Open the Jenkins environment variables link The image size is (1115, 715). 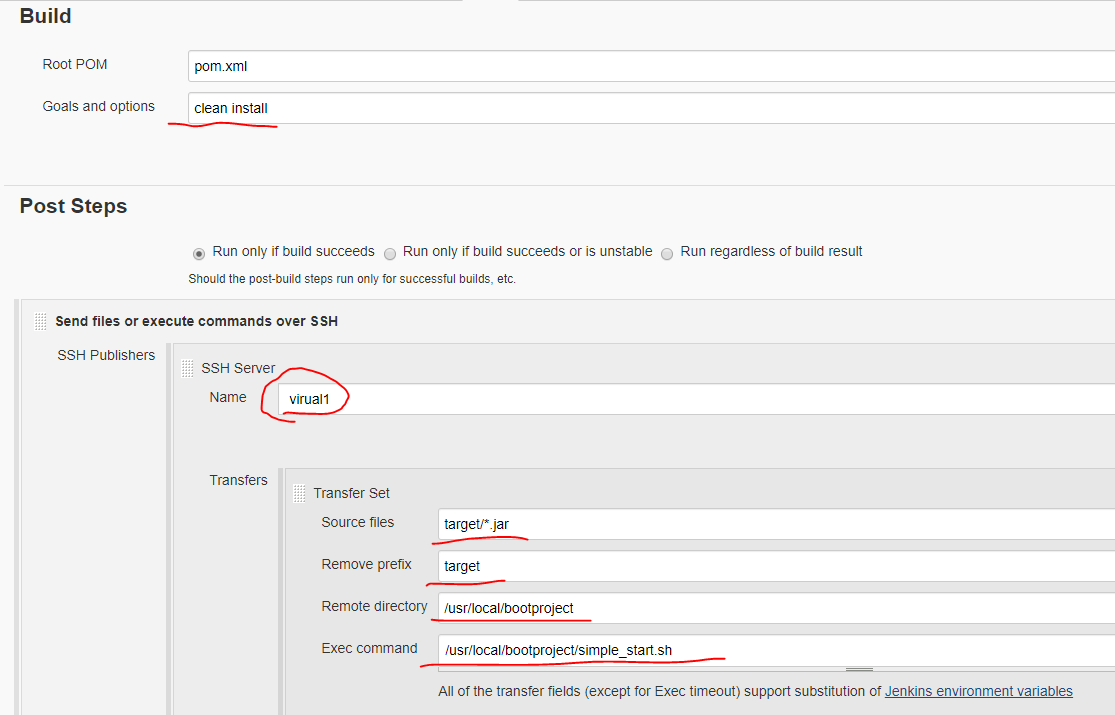[978, 691]
